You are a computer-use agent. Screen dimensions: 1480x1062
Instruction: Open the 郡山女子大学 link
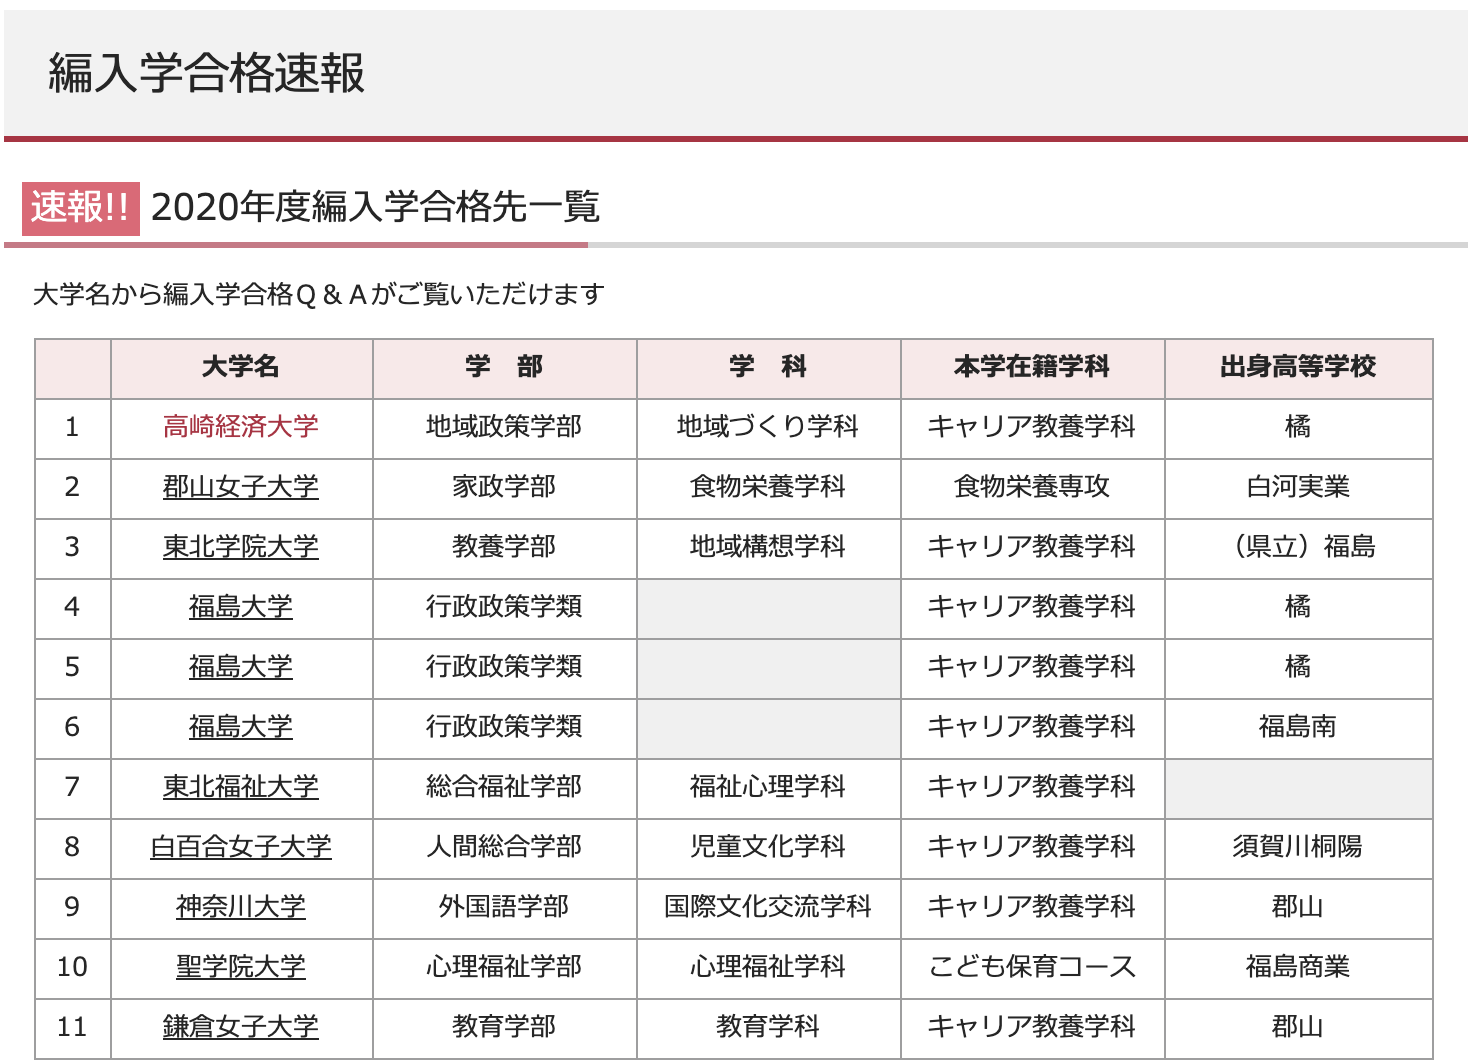[x=241, y=487]
